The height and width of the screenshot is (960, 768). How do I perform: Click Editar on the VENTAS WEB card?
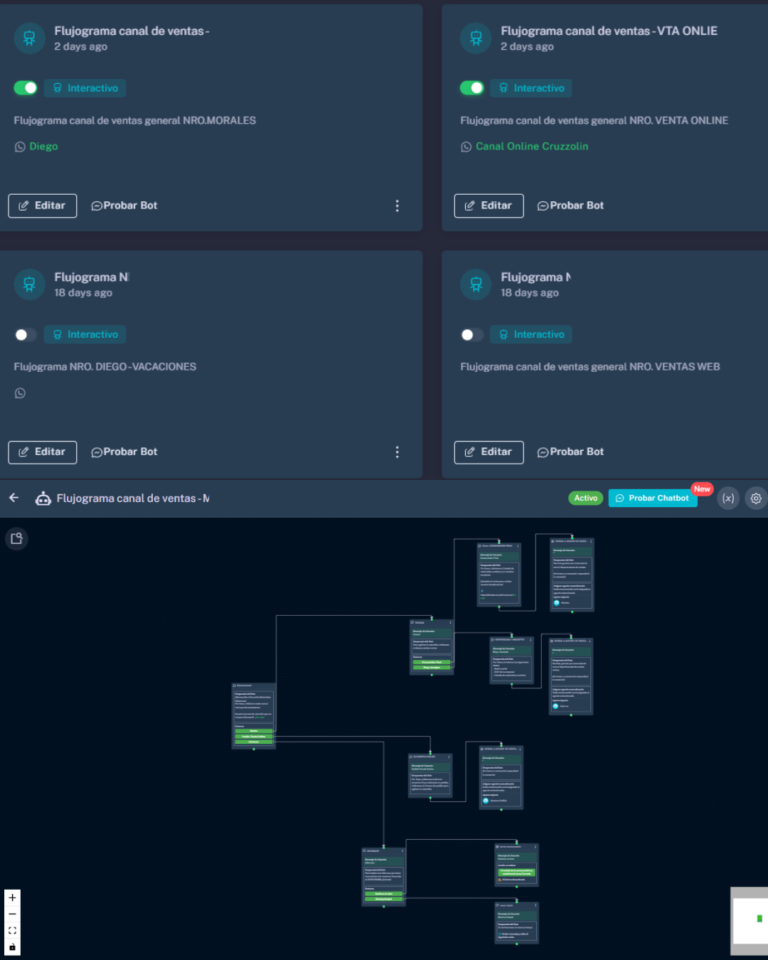pyautogui.click(x=489, y=452)
